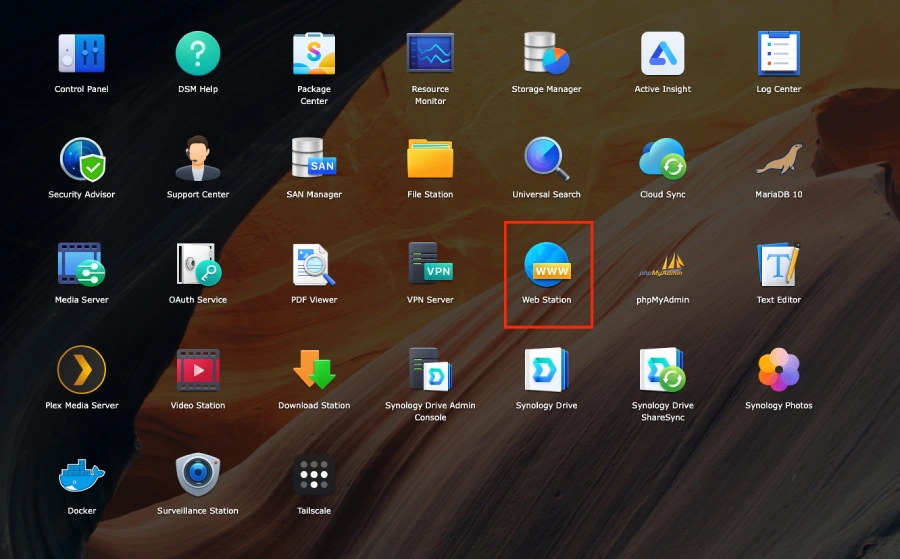Open OAuth Service
Screen dimensions: 900x559
click(x=197, y=264)
